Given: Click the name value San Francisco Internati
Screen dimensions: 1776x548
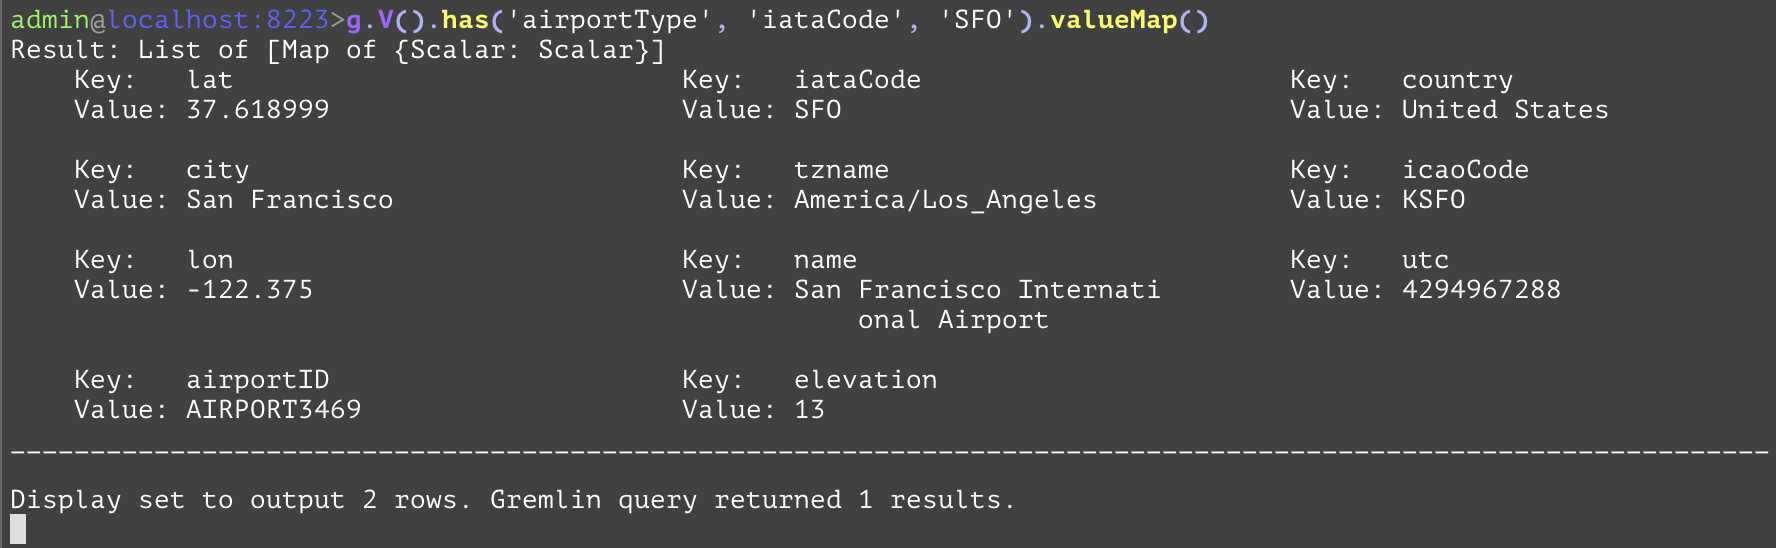Looking at the screenshot, I should coord(976,290).
